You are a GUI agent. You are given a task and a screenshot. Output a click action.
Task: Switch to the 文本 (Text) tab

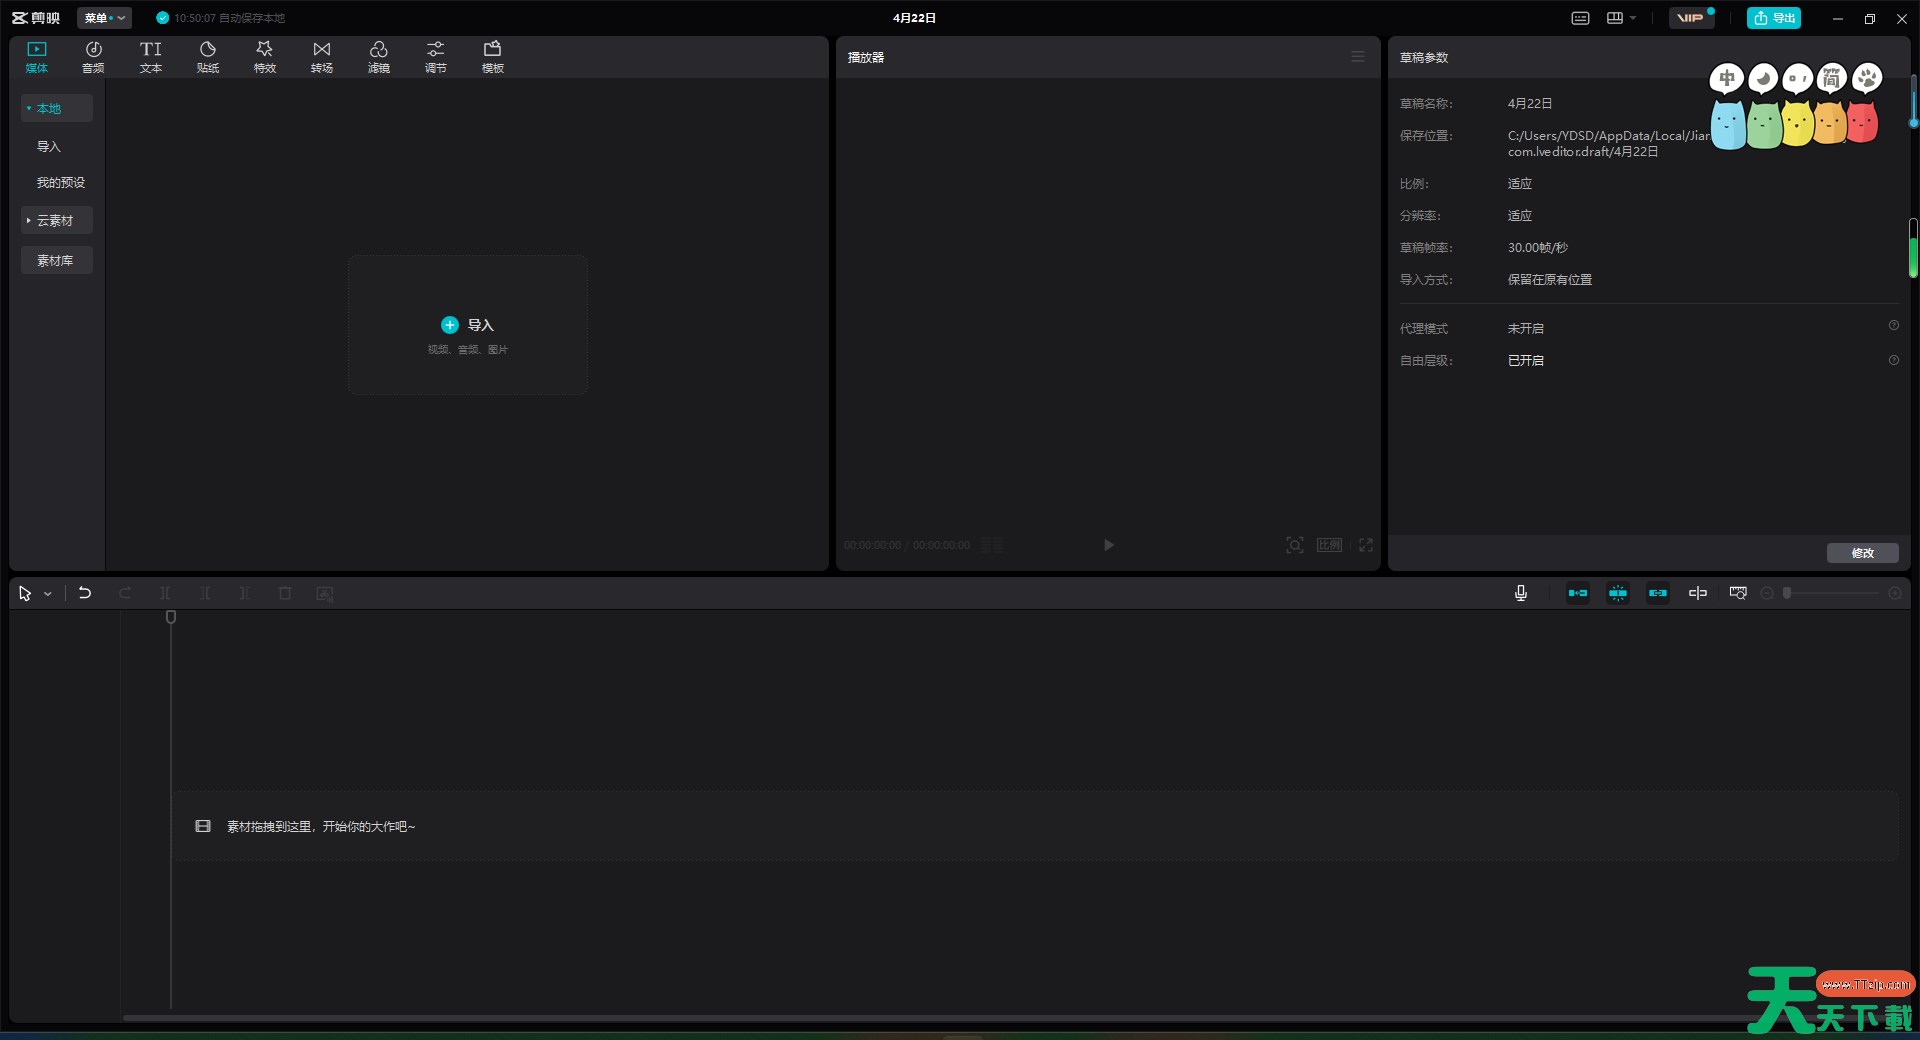151,57
